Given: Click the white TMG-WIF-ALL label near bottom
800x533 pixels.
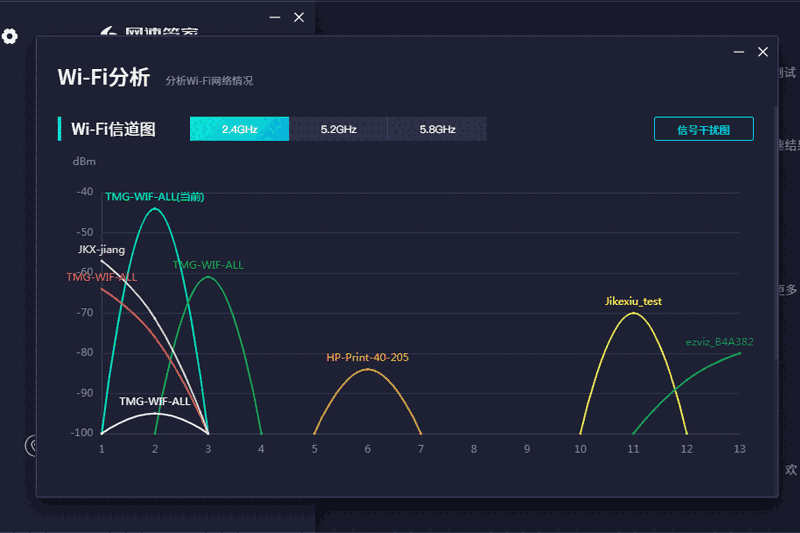Looking at the screenshot, I should point(154,401).
